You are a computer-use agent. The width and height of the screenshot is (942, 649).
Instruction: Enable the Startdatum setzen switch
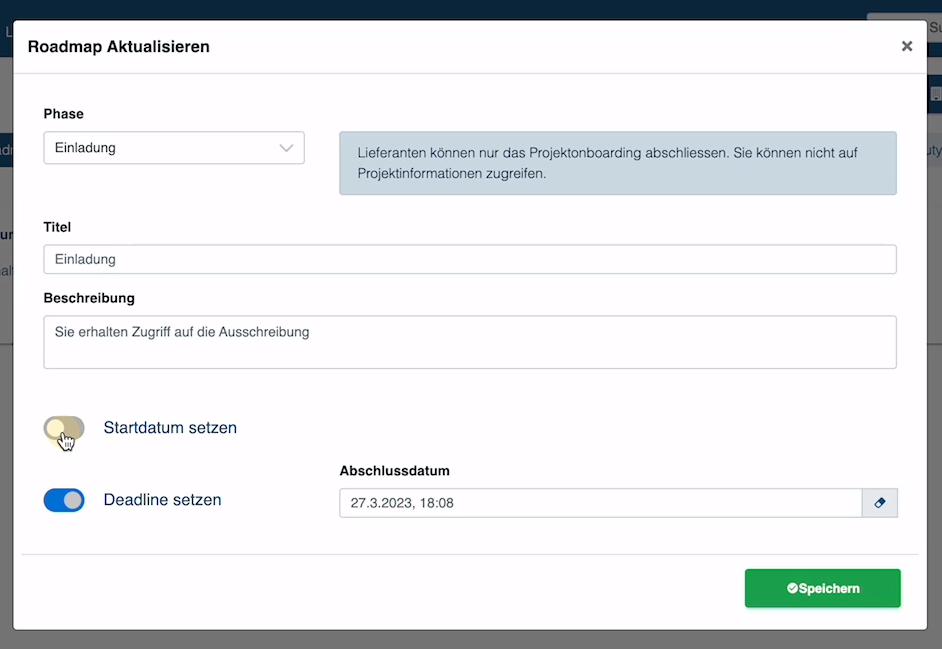pos(64,428)
